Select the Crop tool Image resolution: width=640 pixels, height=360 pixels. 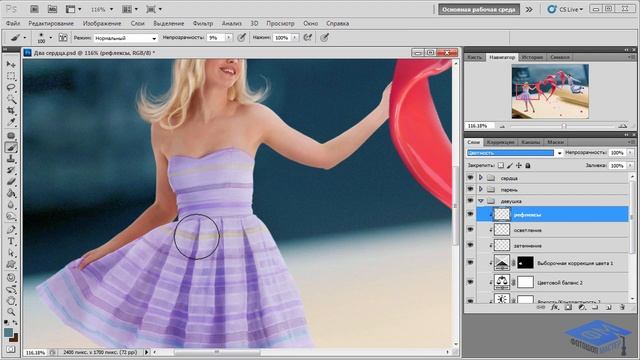11,110
